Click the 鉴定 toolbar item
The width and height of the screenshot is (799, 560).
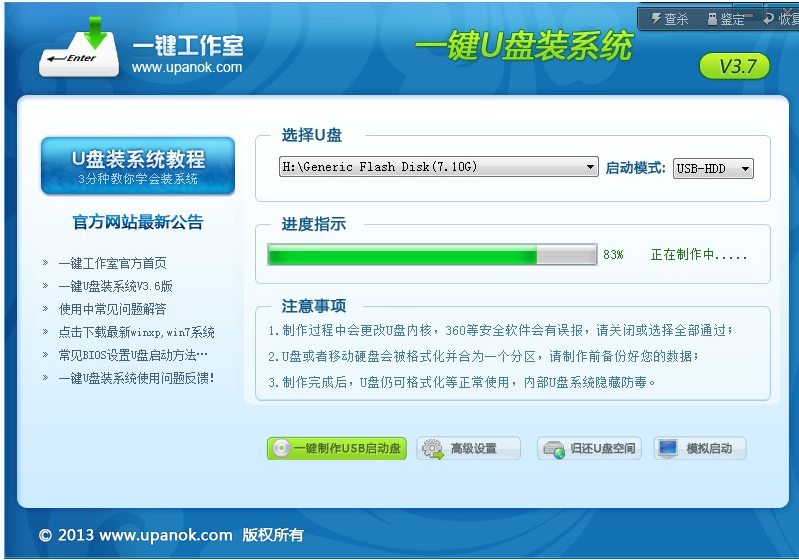[x=725, y=19]
